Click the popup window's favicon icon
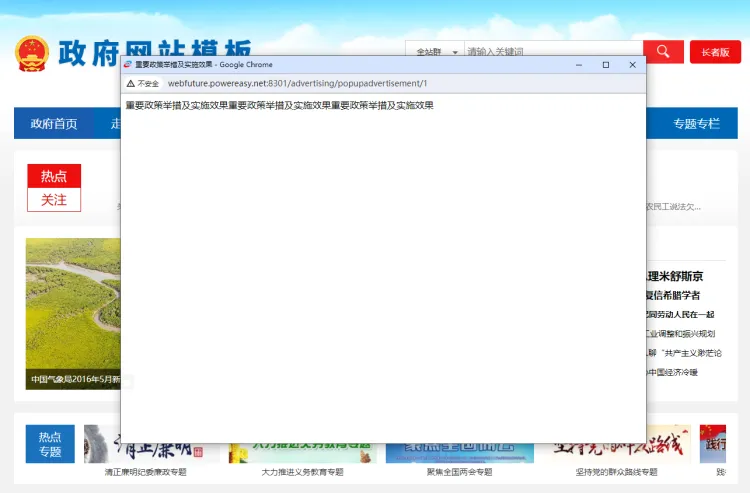750x493 pixels. point(128,65)
